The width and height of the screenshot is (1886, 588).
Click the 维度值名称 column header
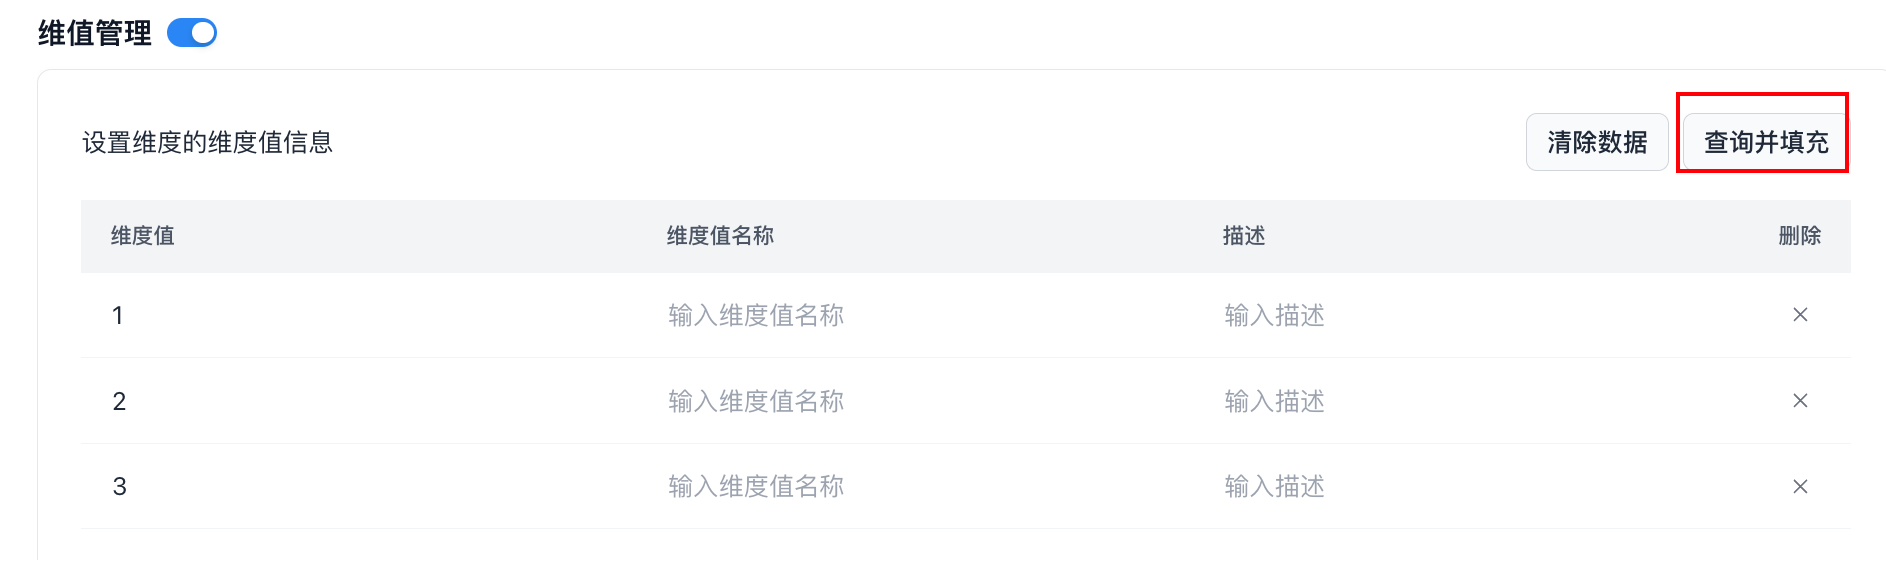[720, 236]
